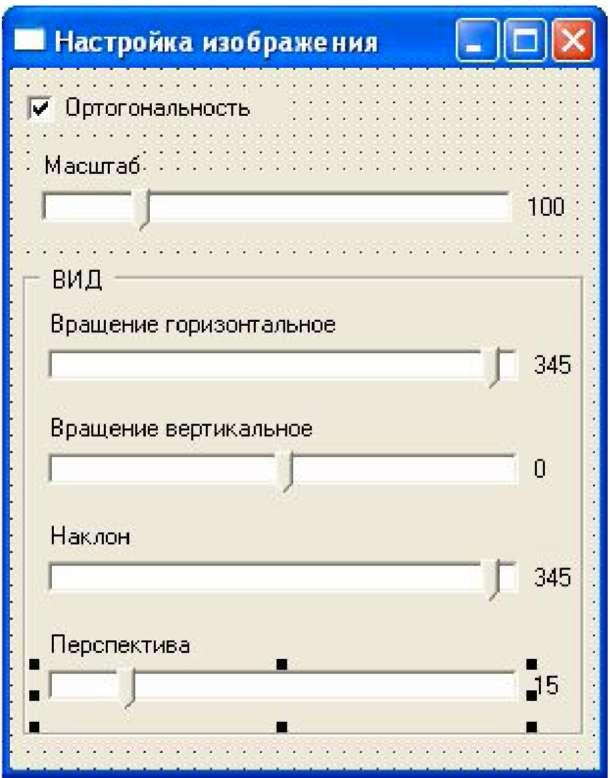This screenshot has width=610, height=778.
Task: Click the Вращение горизонтальное label text
Action: (192, 325)
